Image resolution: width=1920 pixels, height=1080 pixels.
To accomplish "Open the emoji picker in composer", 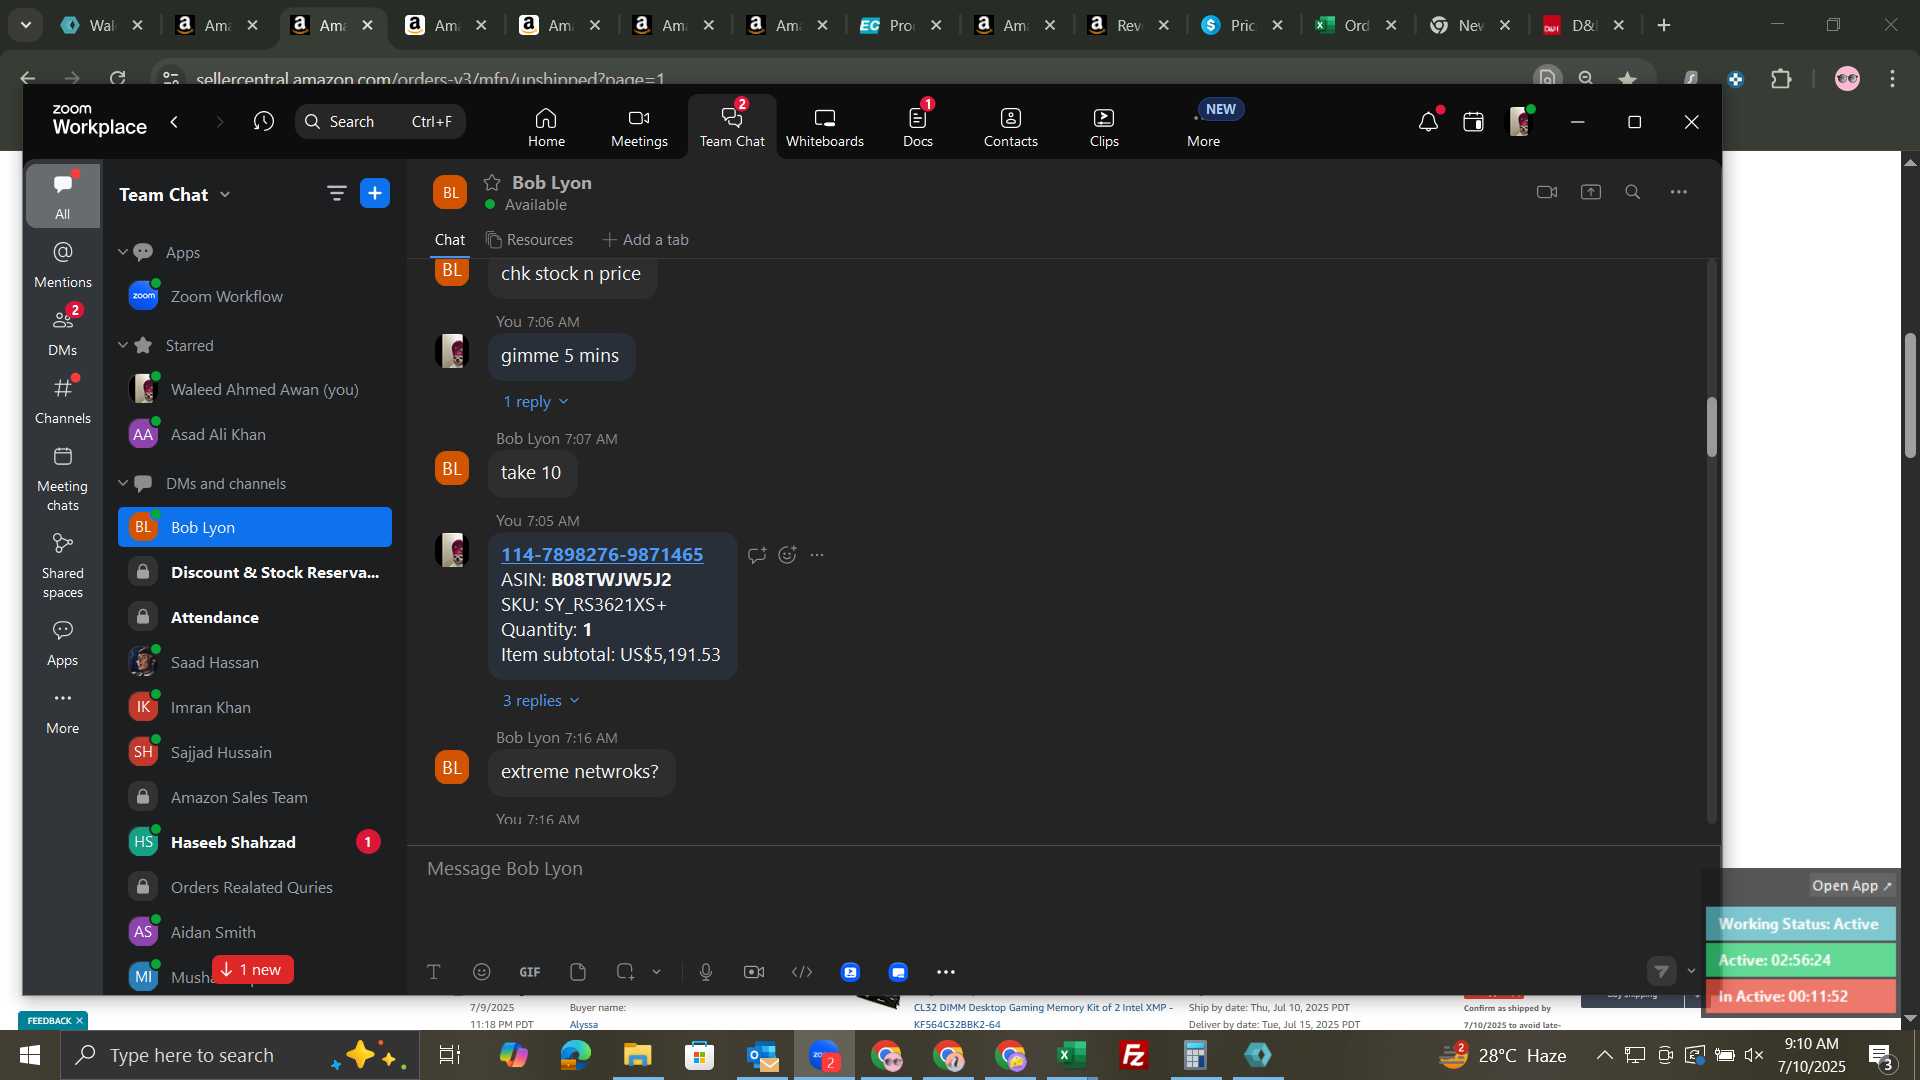I will click(x=482, y=972).
